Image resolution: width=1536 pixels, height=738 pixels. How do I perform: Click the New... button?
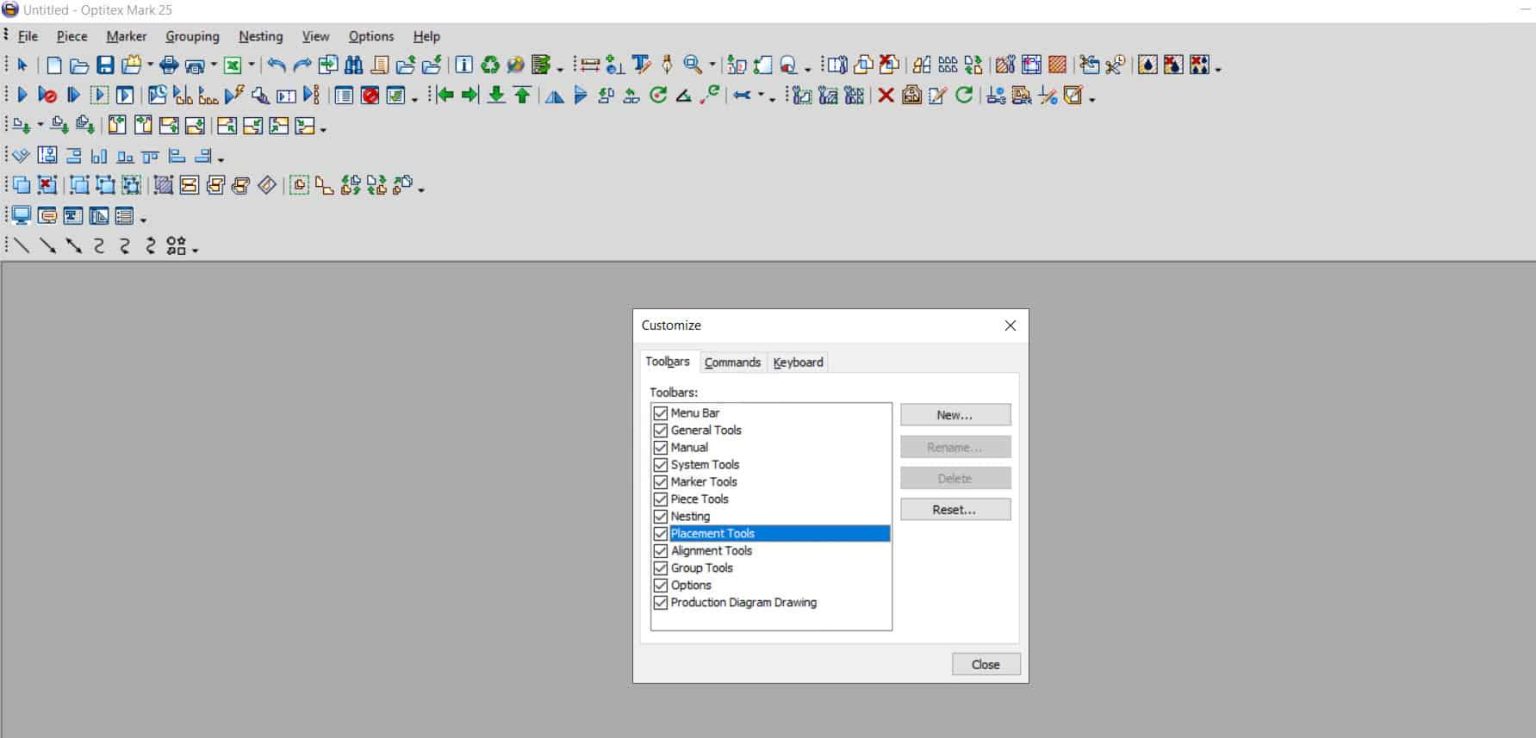(955, 415)
